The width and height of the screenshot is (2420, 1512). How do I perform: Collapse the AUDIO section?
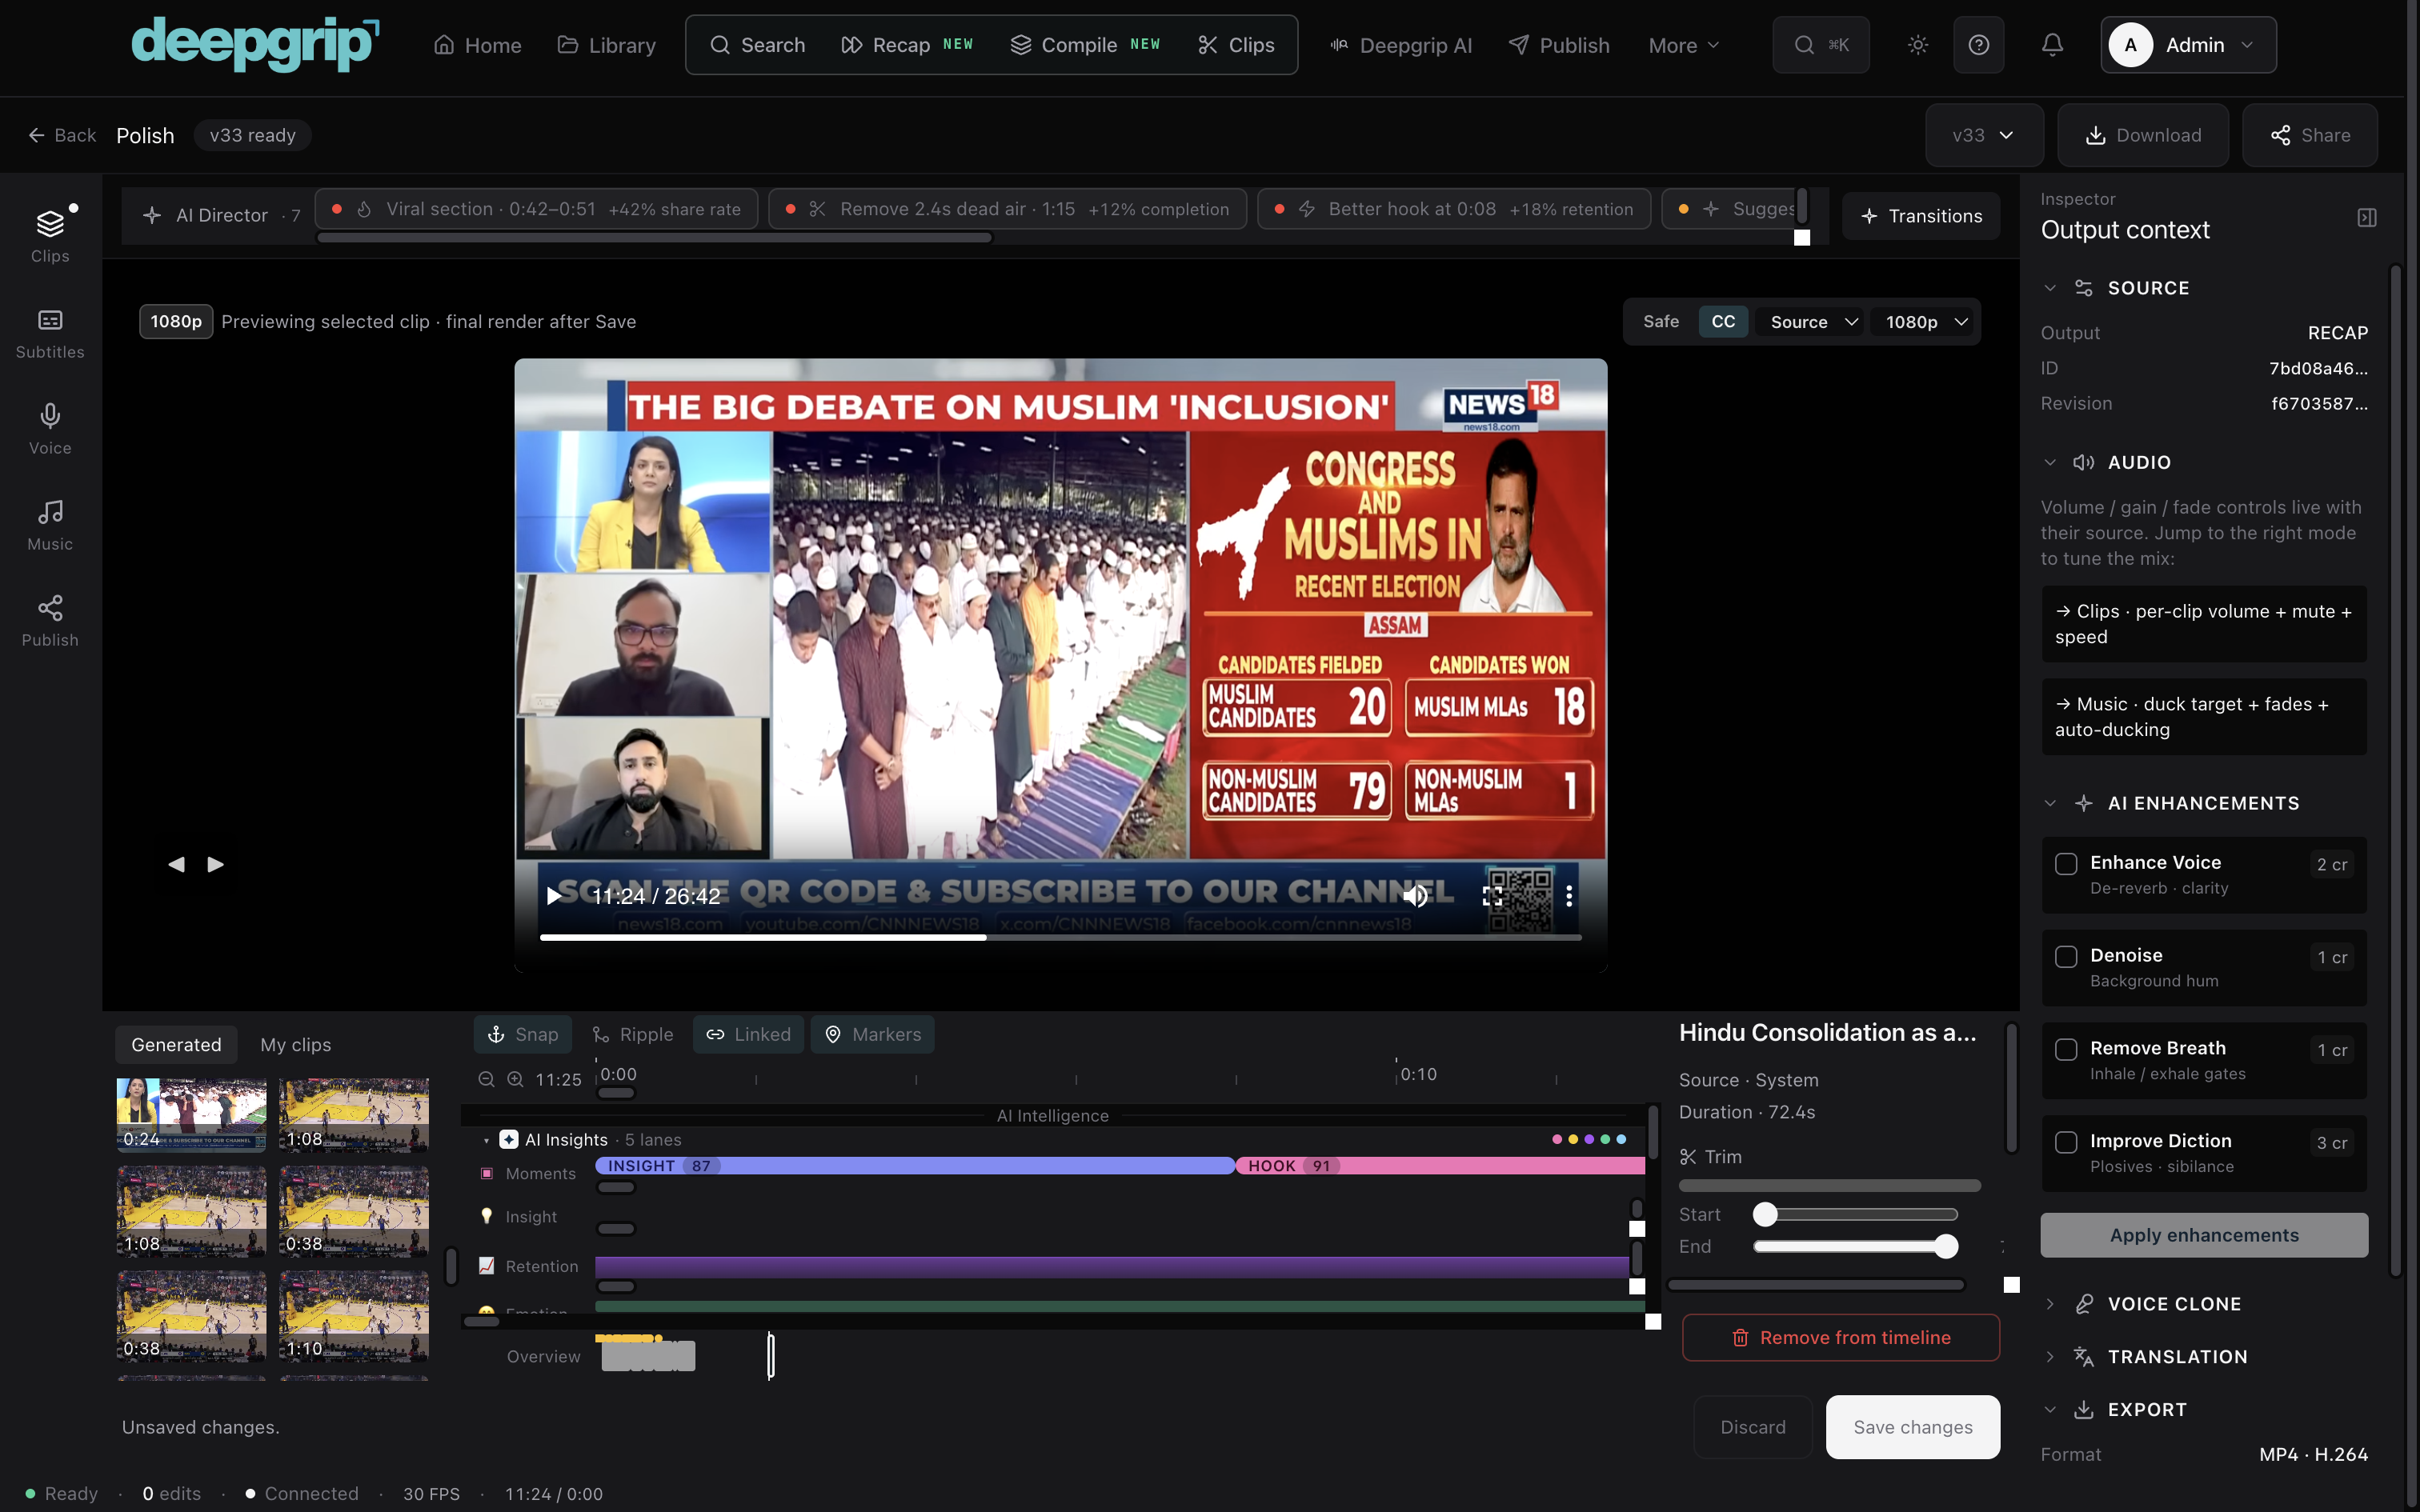(x=2050, y=462)
